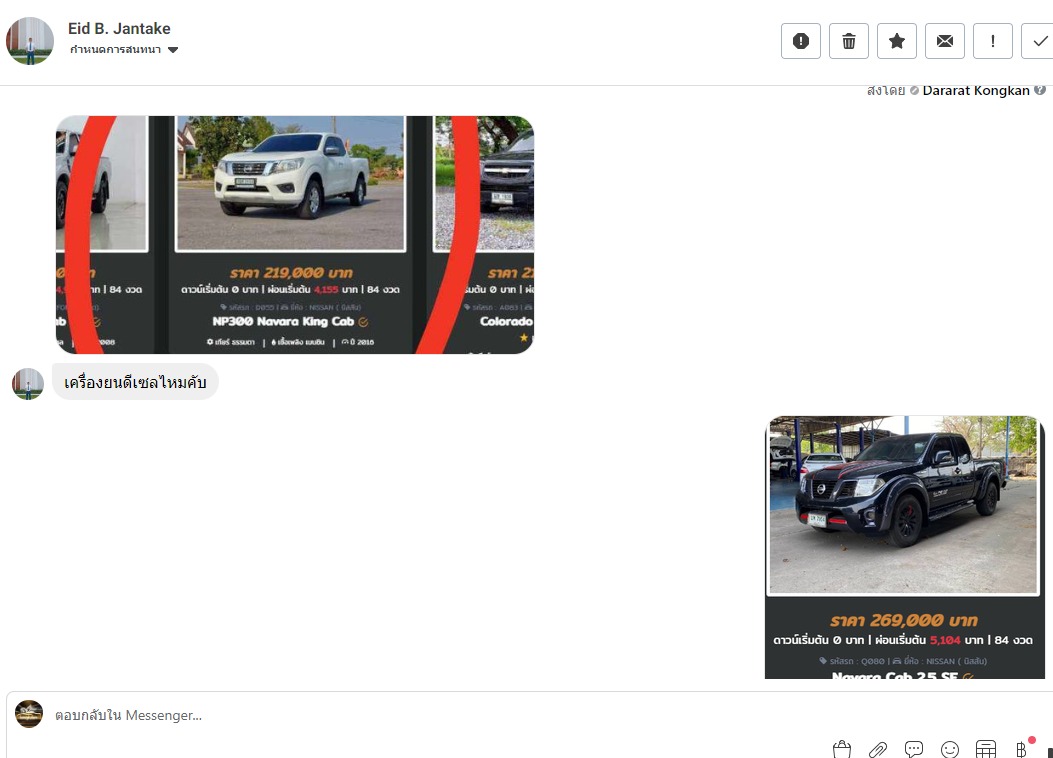Open the calendar appointment icon
This screenshot has width=1053, height=758.
point(986,749)
